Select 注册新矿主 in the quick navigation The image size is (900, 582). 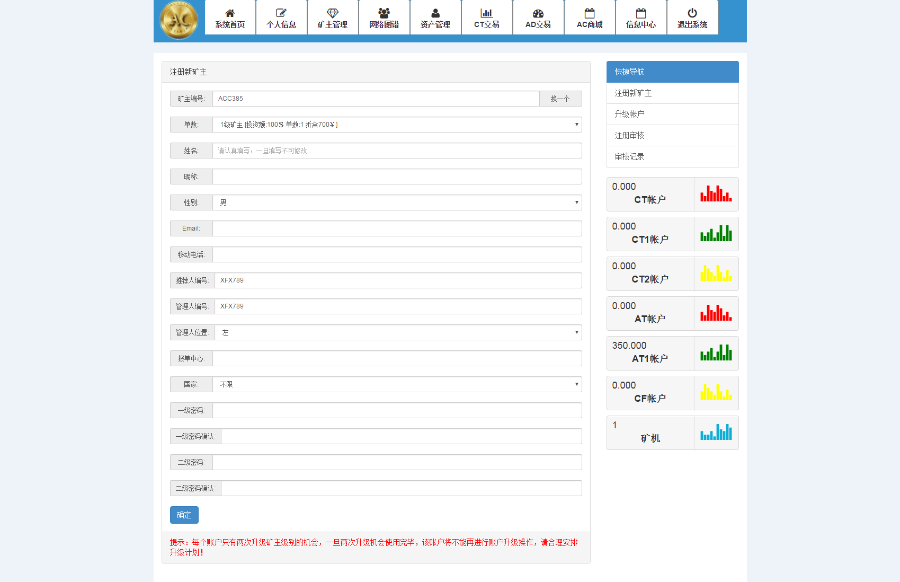tap(672, 93)
